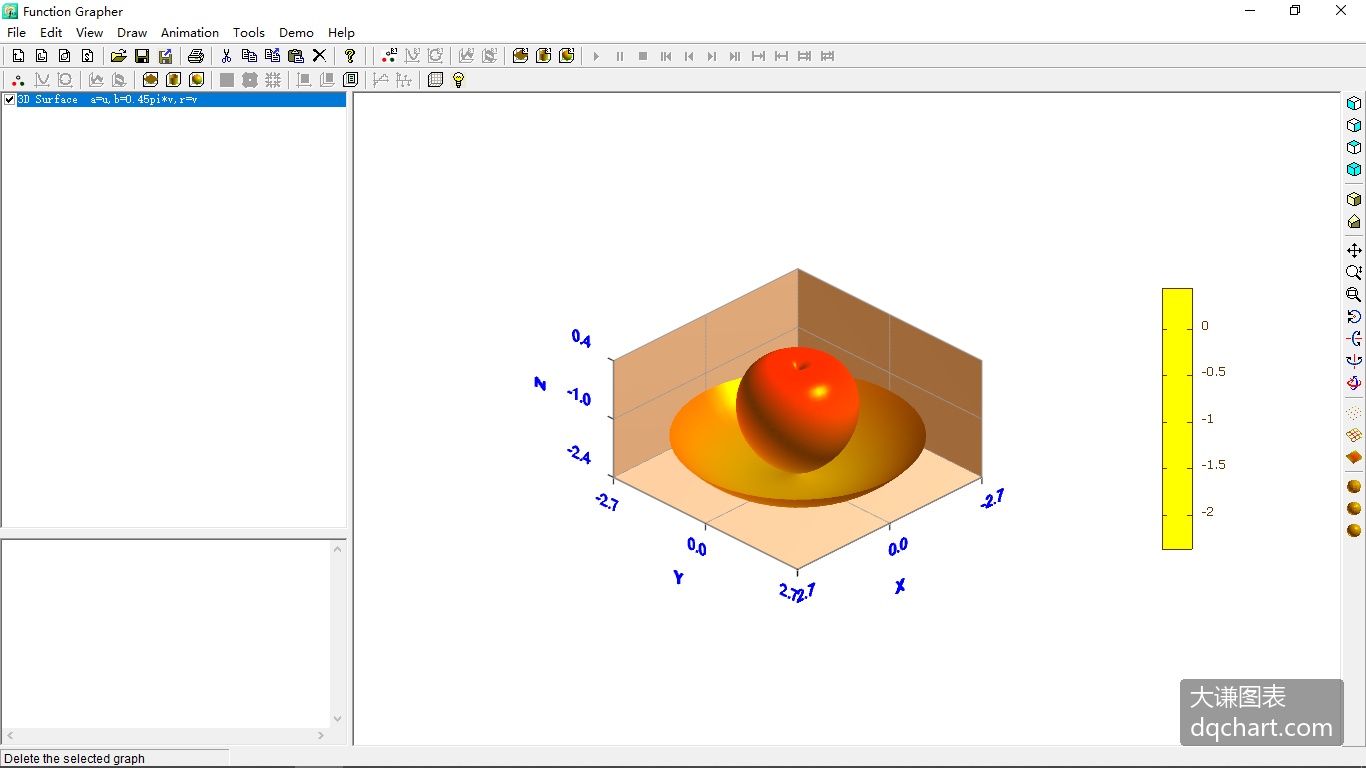1366x768 pixels.
Task: Uncheck the 3D Surface graph checkbox
Action: click(x=10, y=99)
